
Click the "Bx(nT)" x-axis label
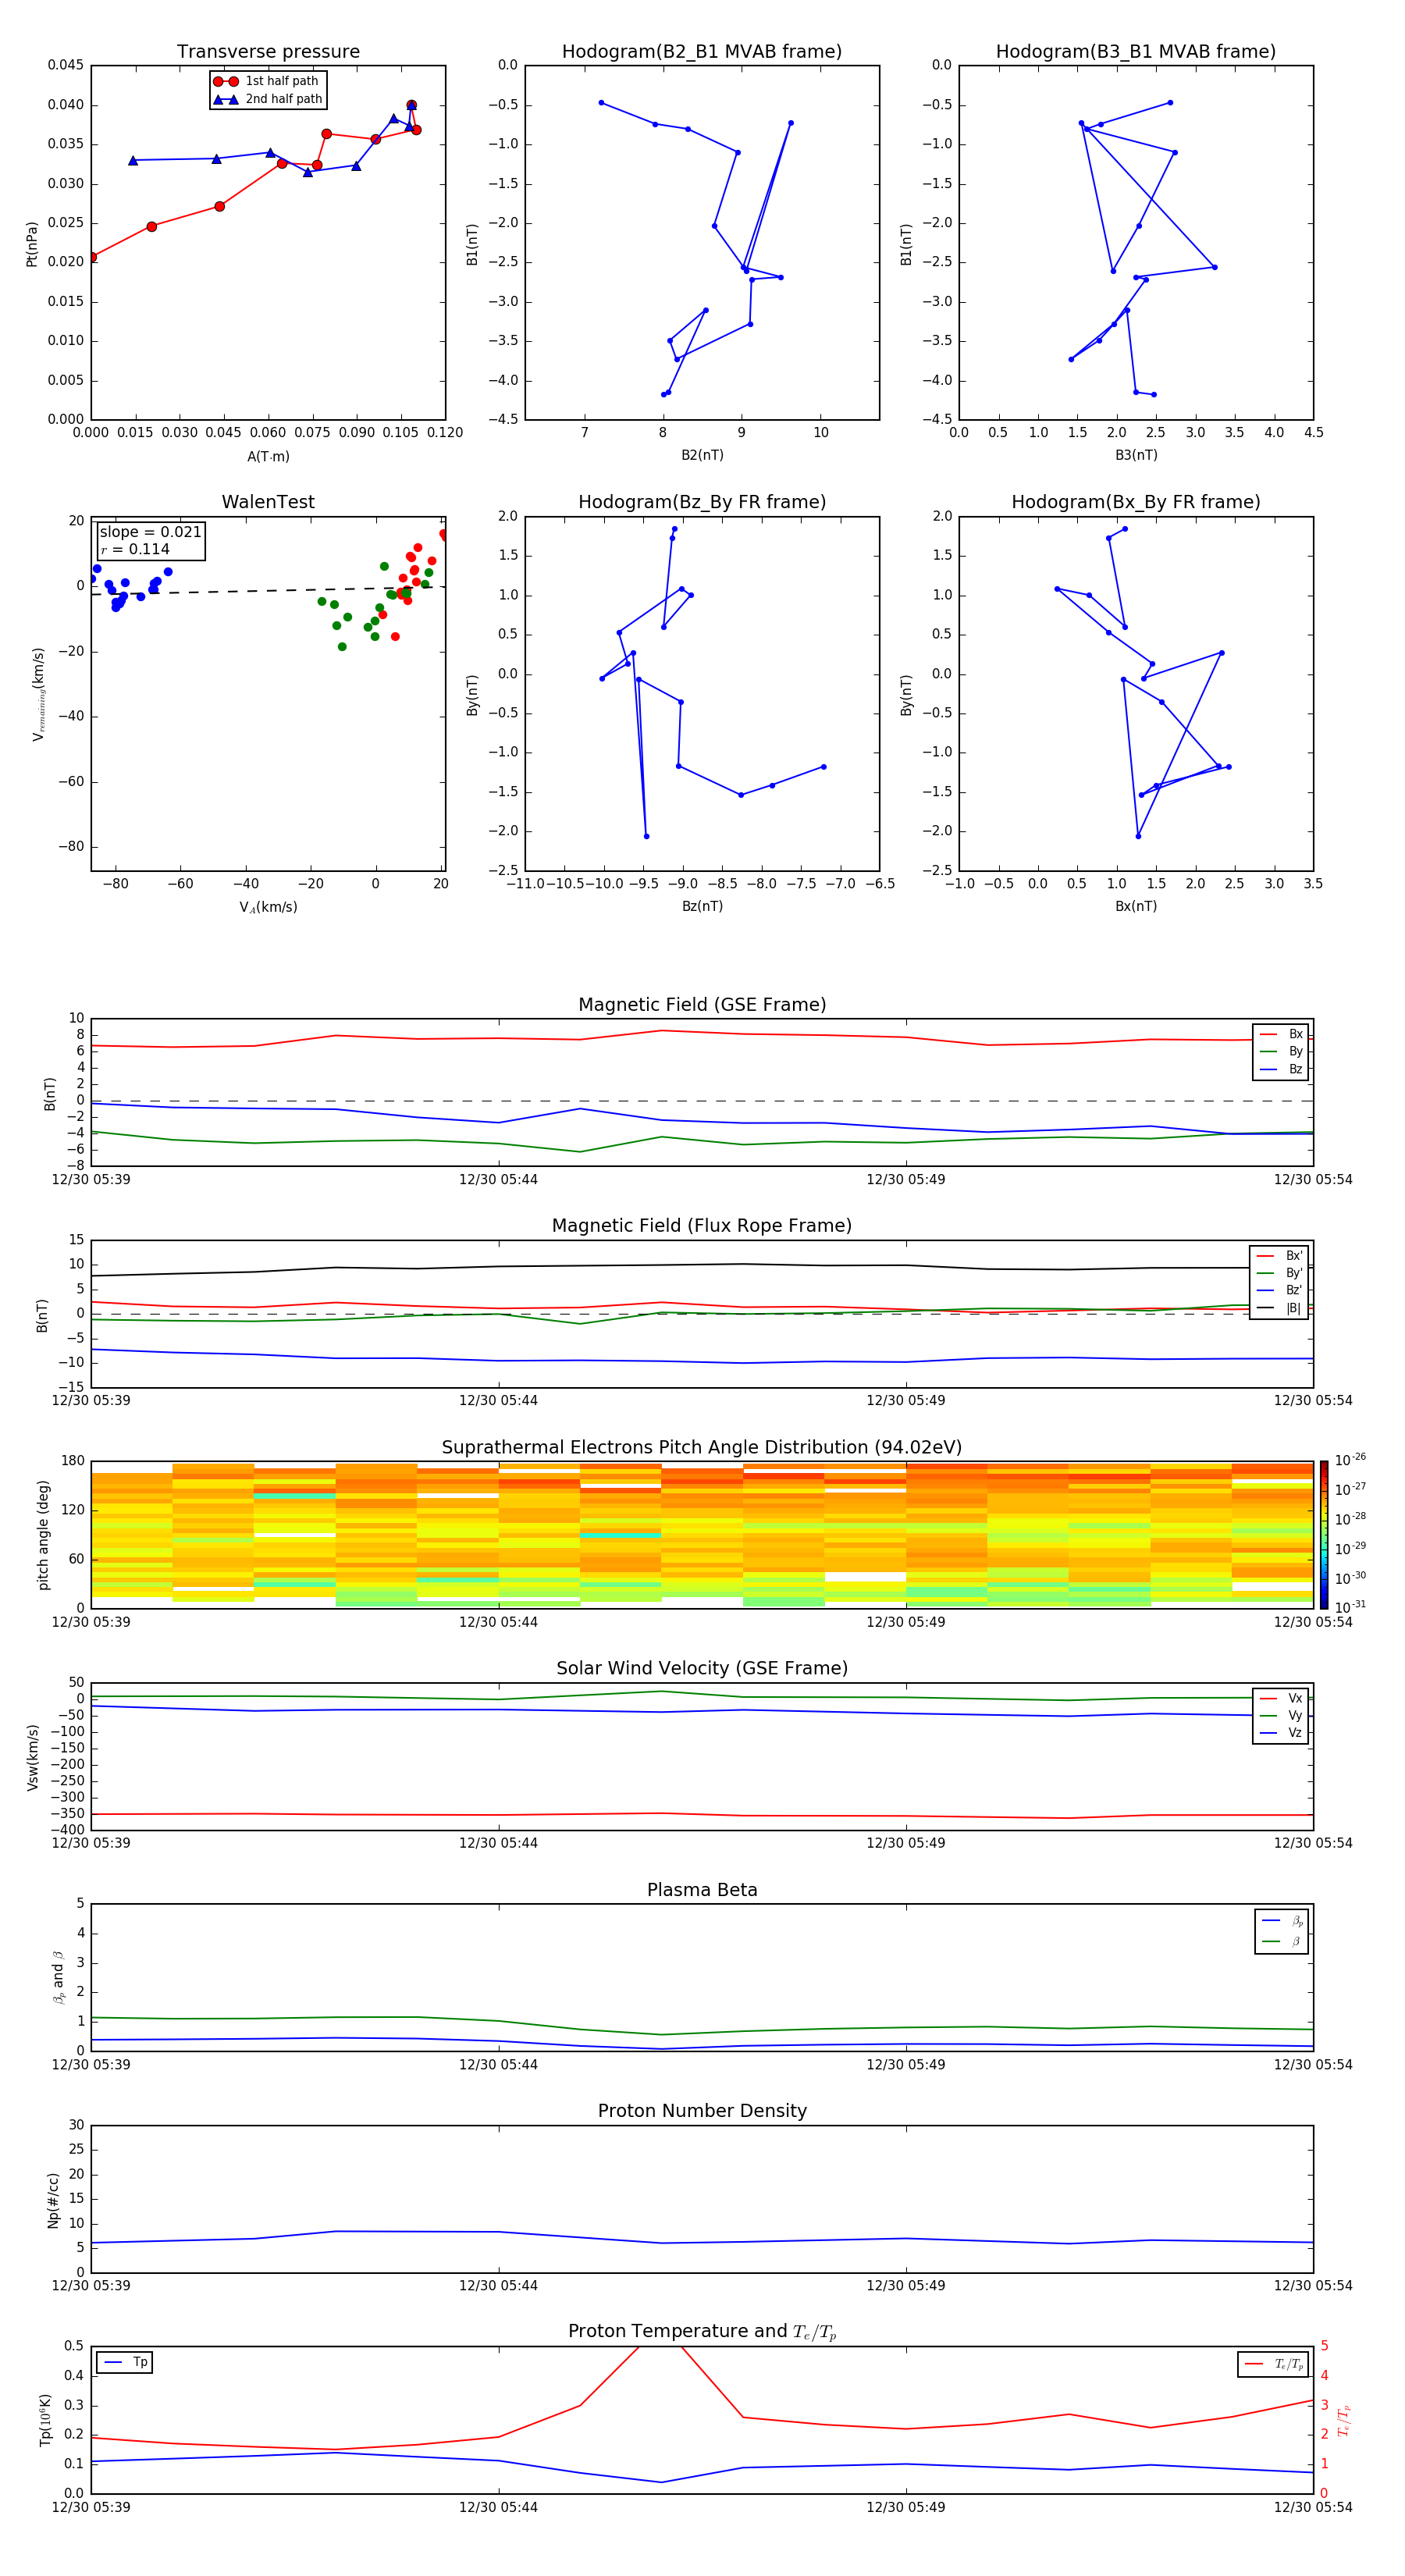tap(1136, 906)
